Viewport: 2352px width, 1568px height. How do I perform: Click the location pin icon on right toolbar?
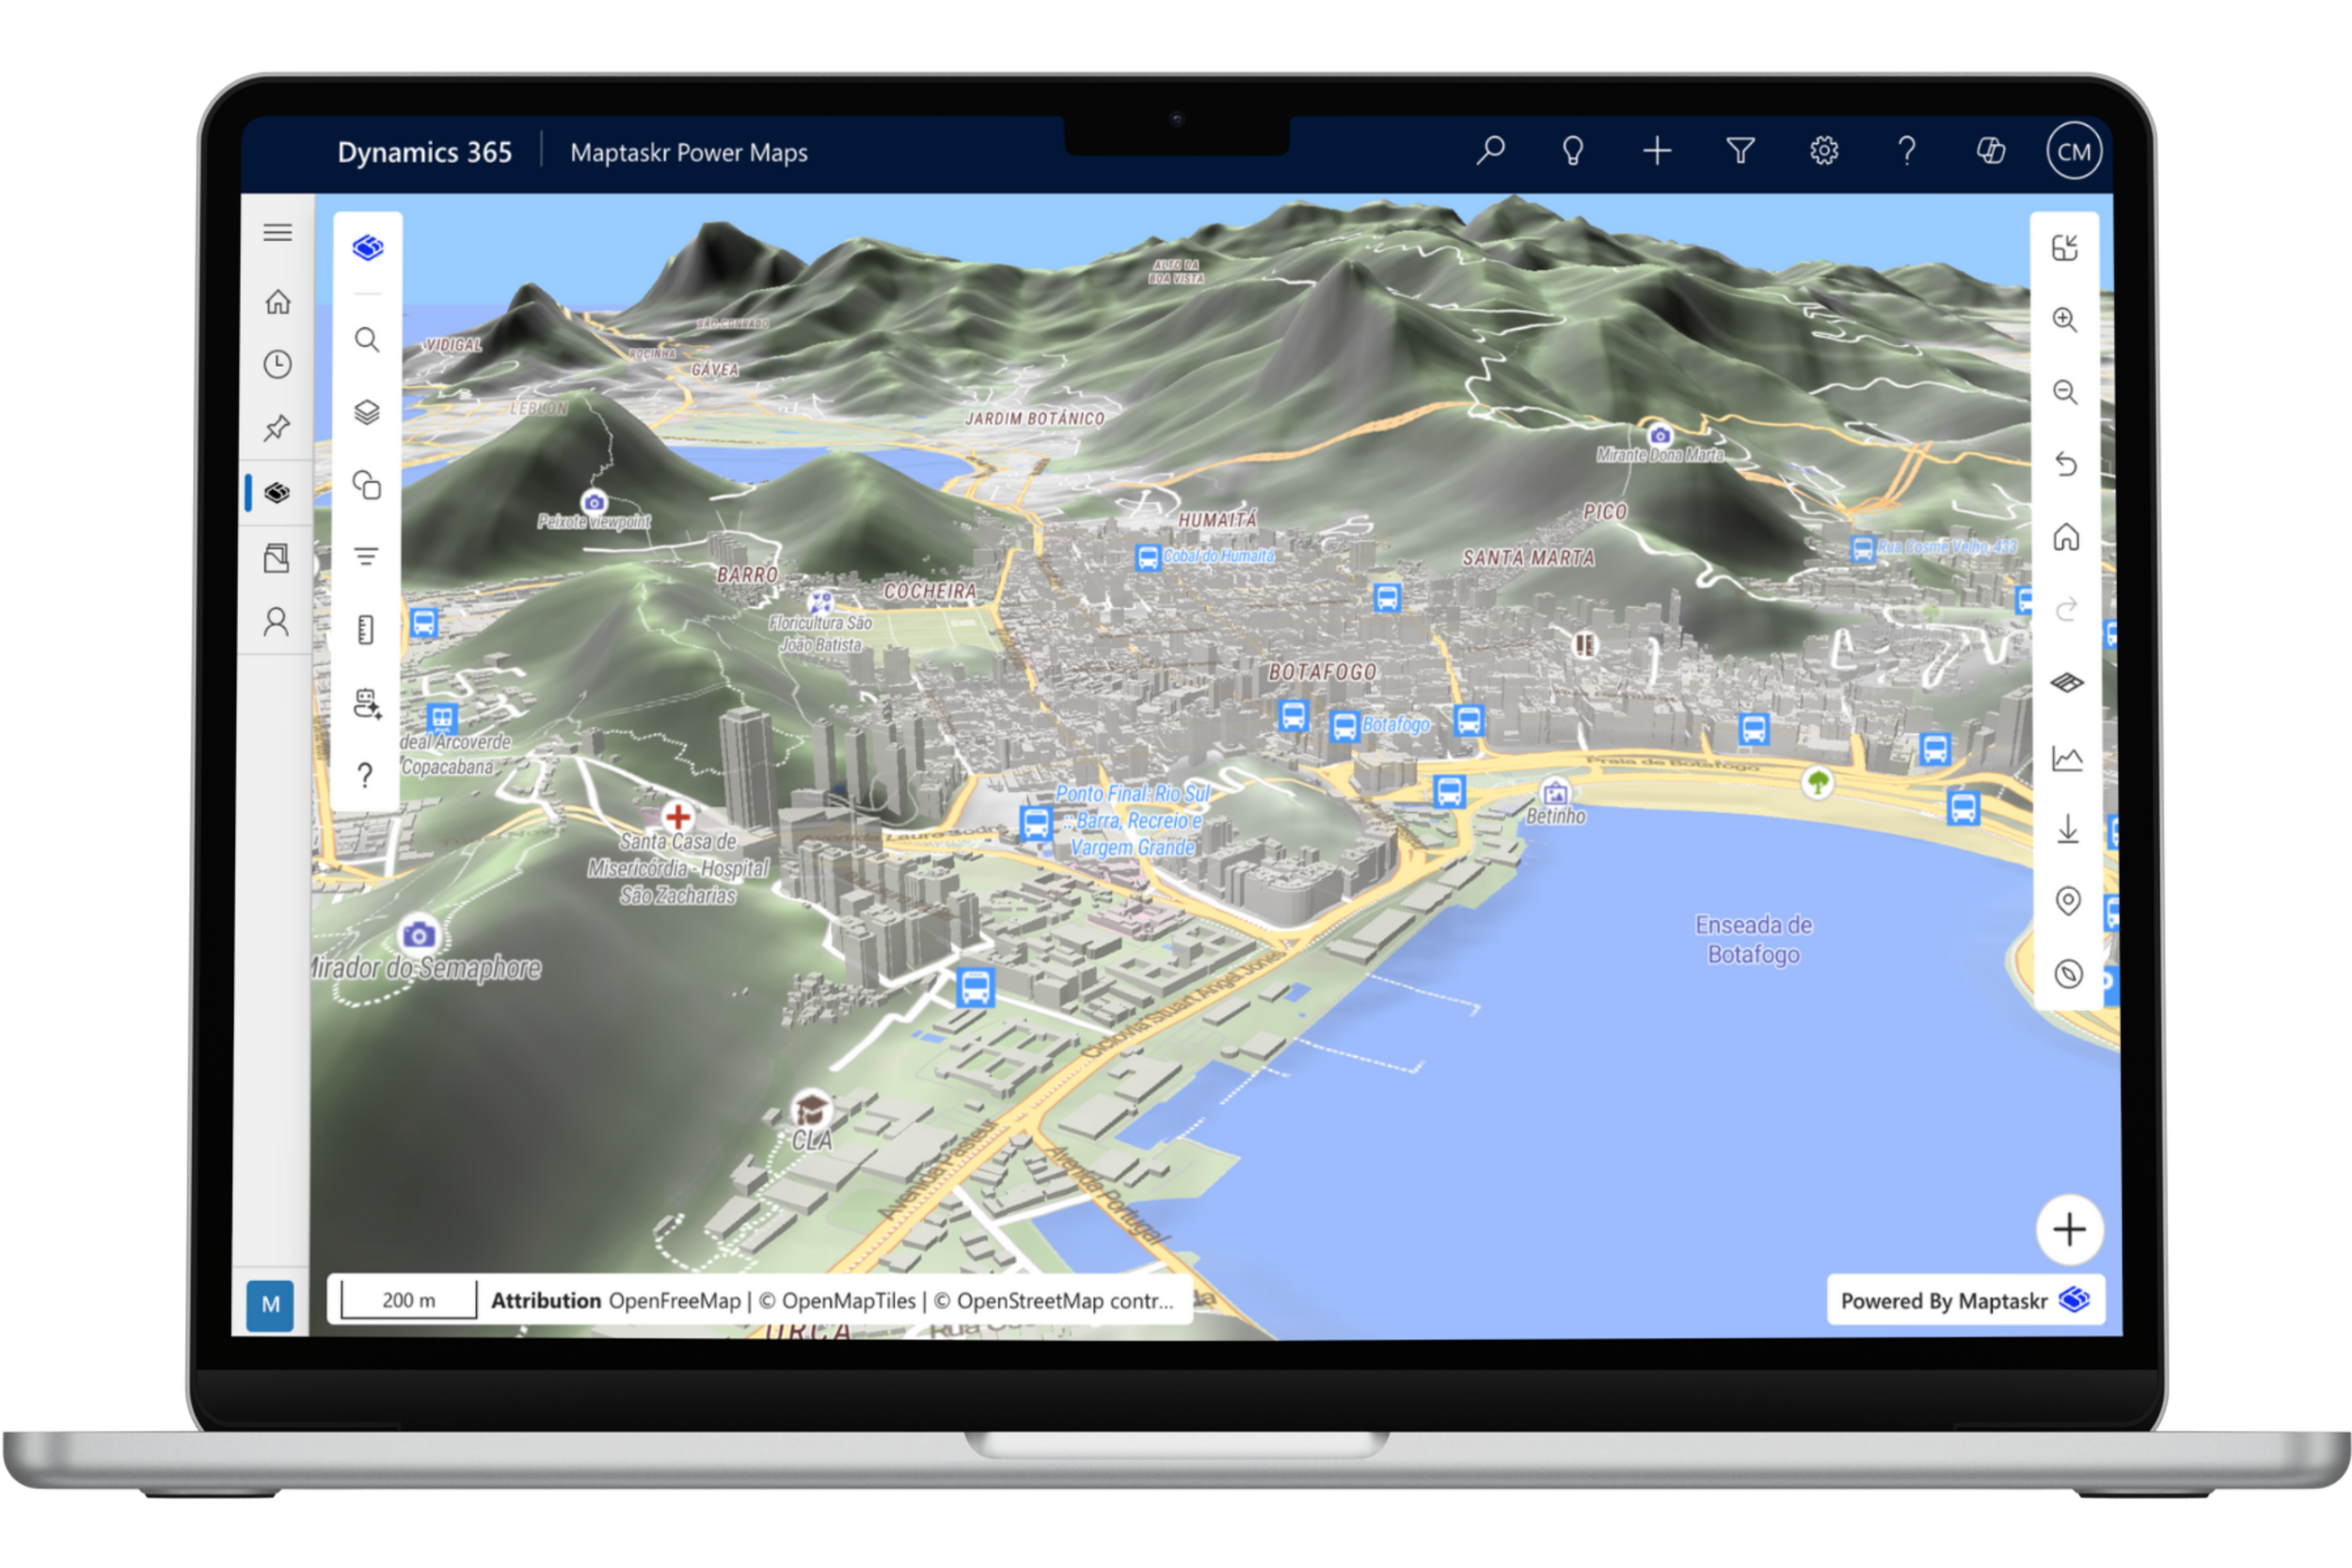tap(2067, 901)
